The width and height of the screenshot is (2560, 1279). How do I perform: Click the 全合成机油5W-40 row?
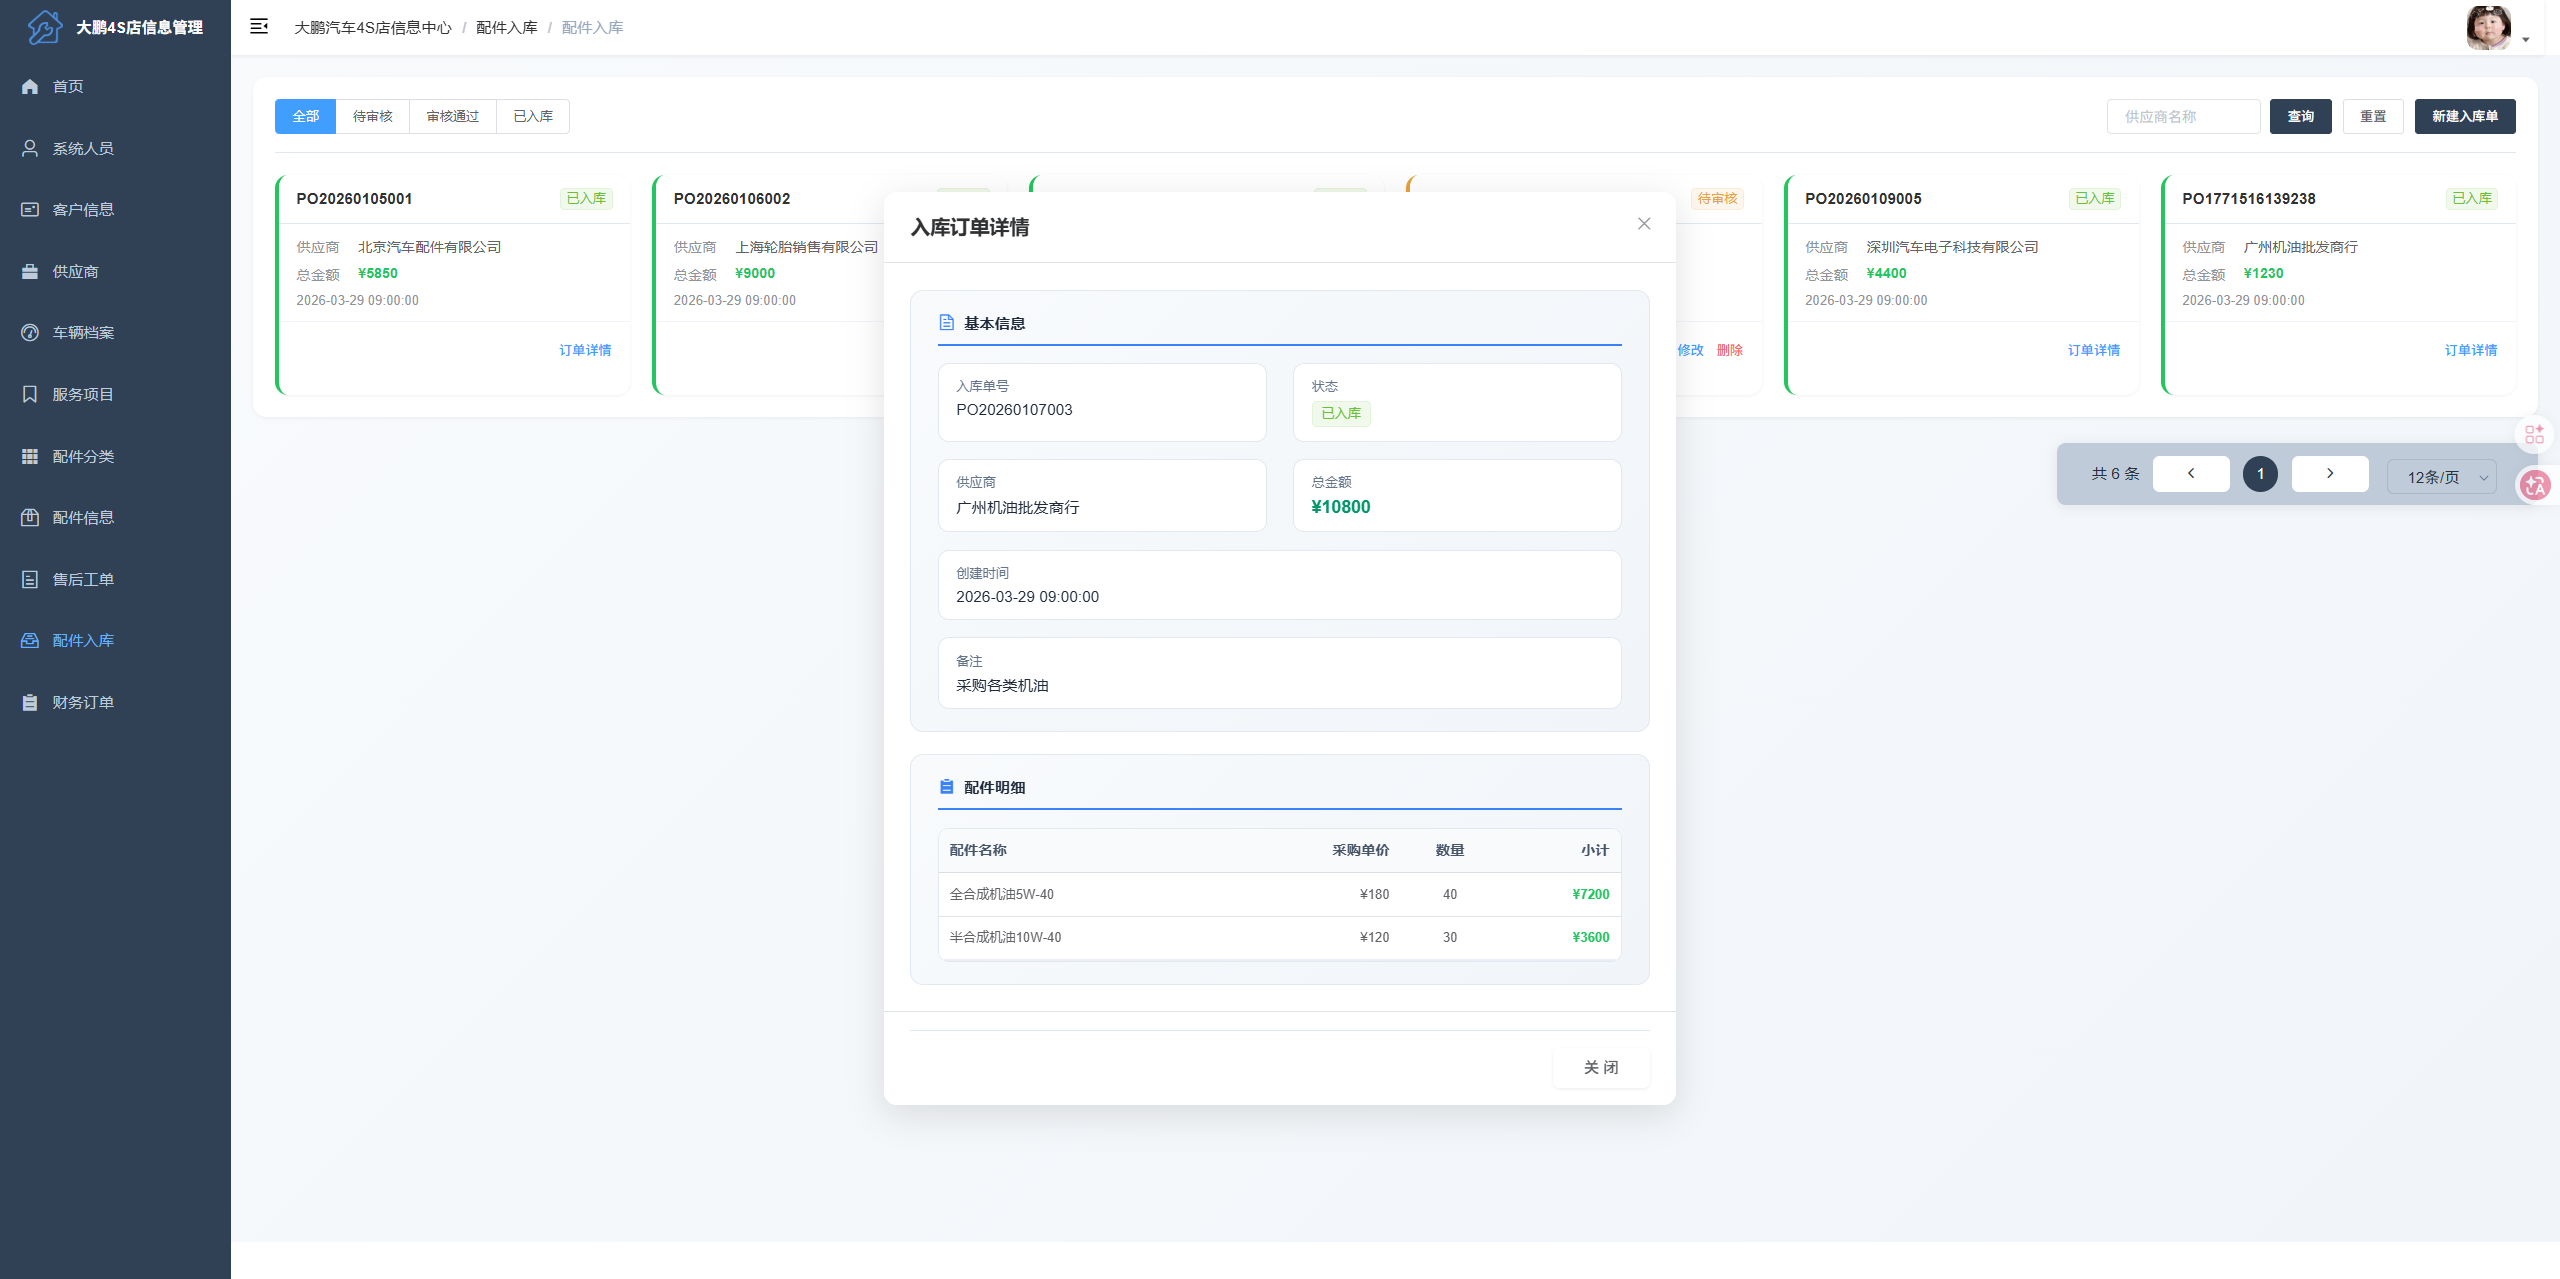(1279, 895)
